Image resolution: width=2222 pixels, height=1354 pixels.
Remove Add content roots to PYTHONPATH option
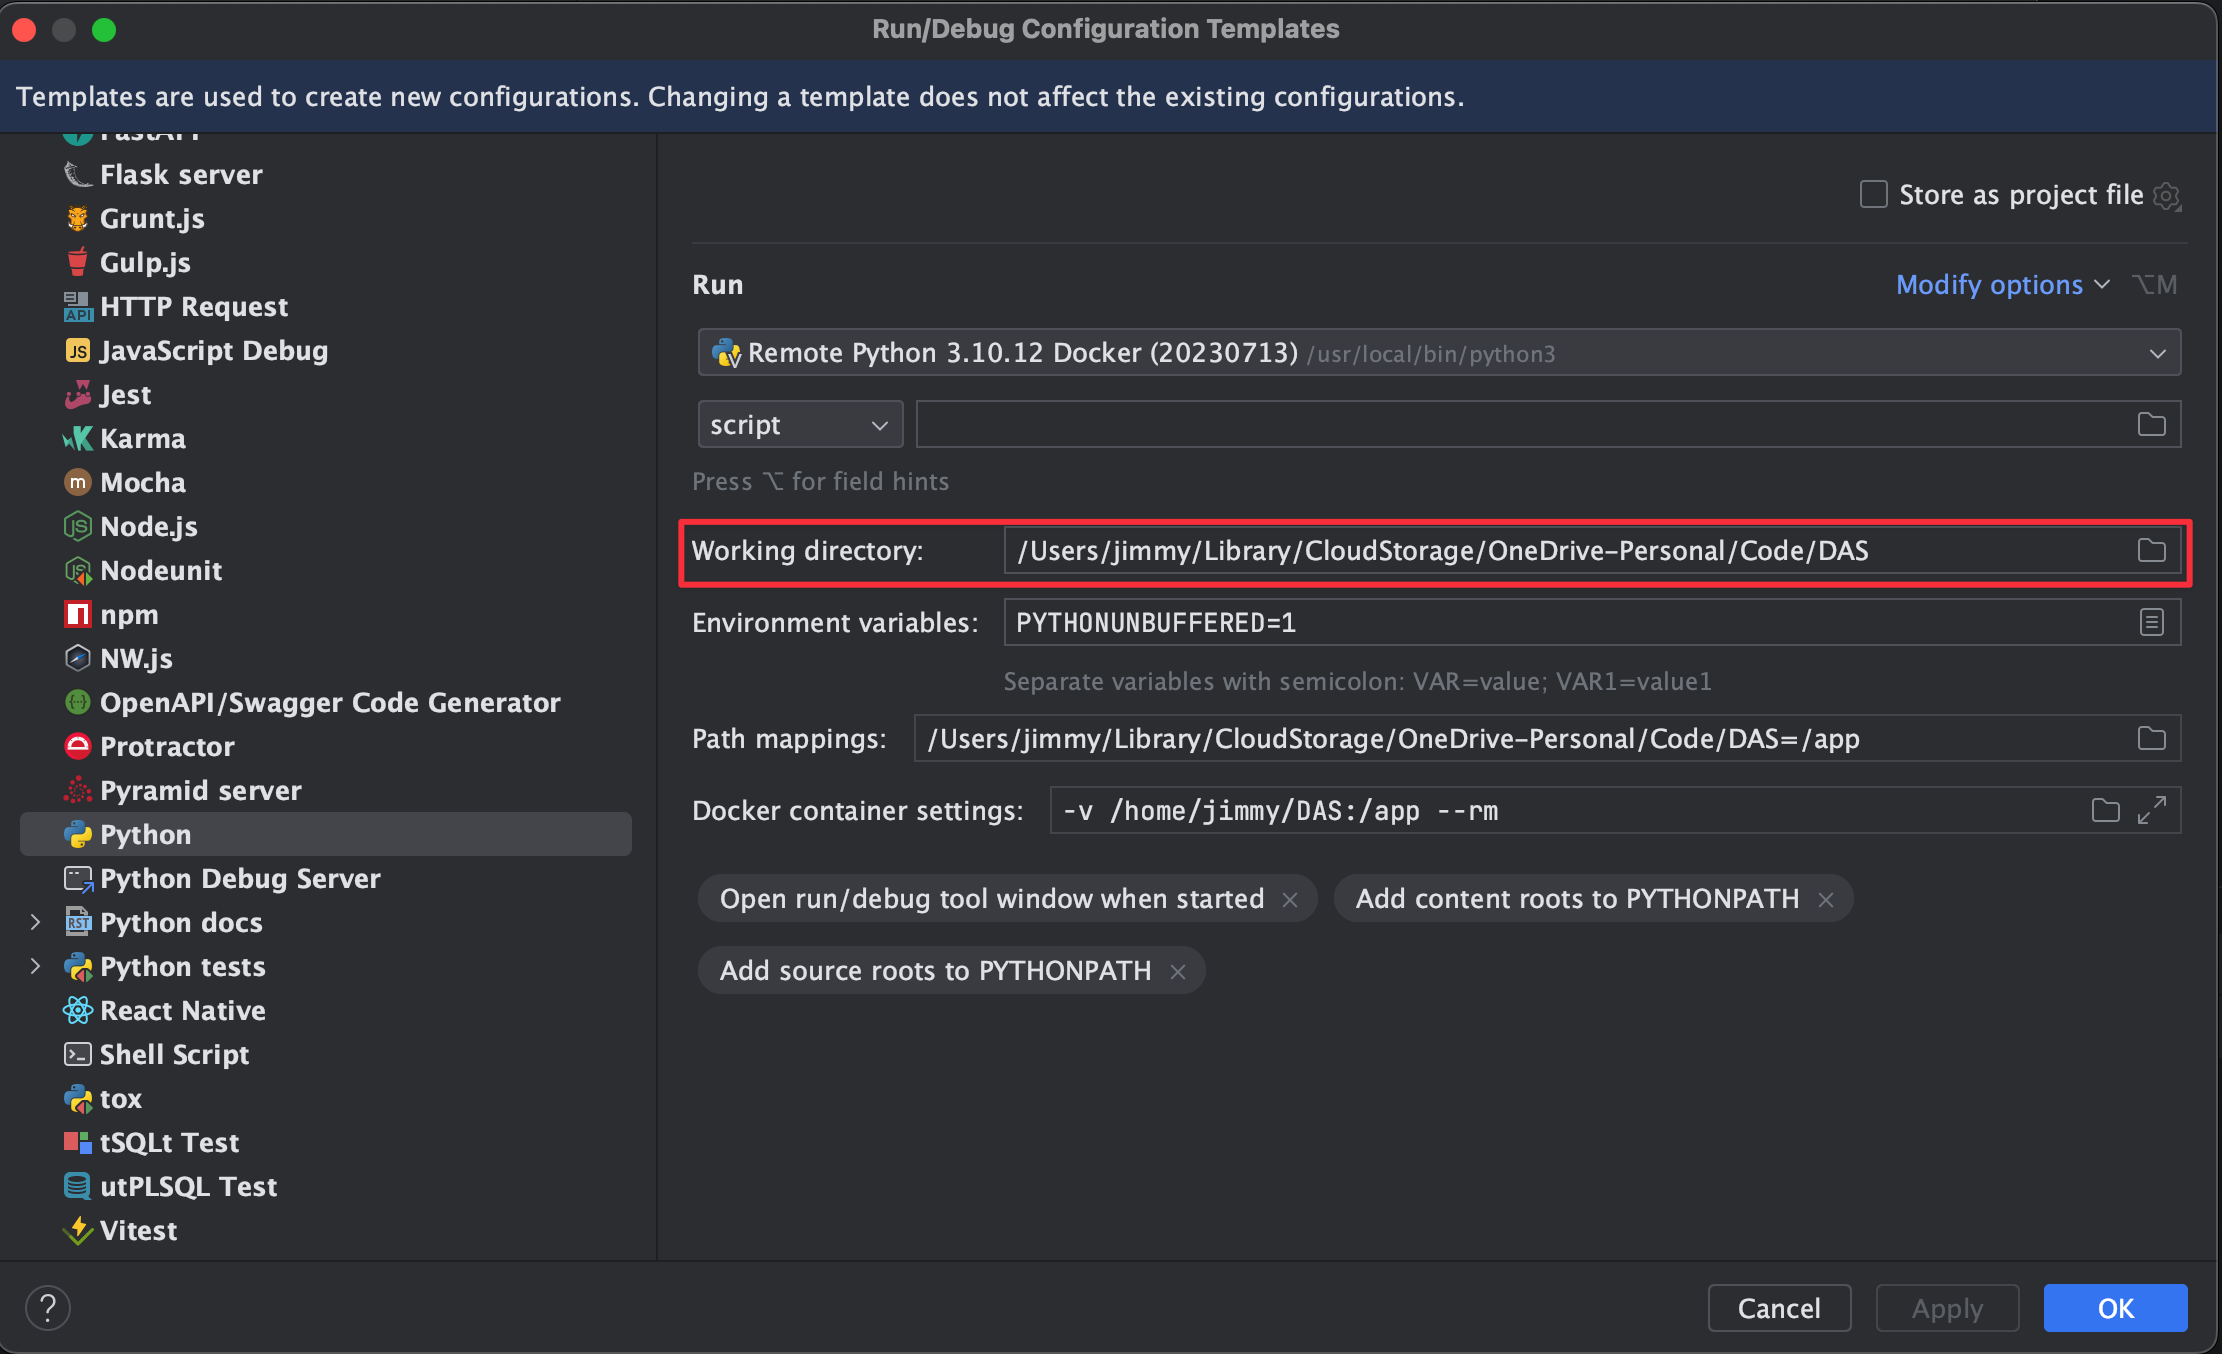(x=1826, y=899)
